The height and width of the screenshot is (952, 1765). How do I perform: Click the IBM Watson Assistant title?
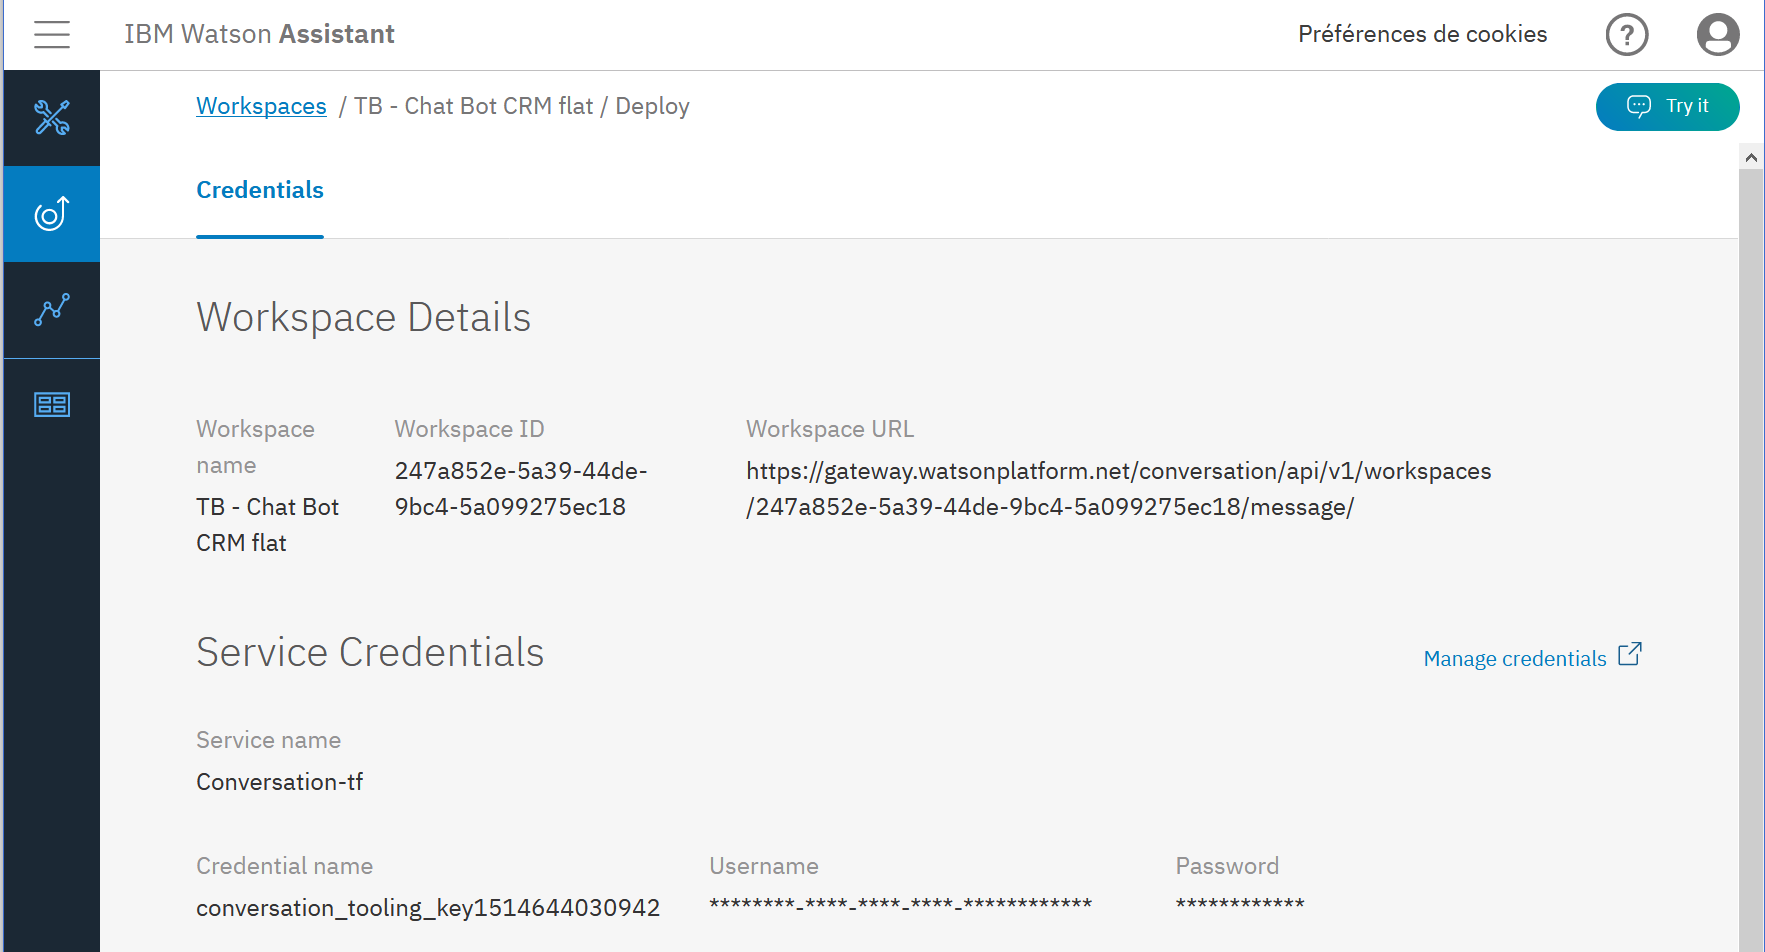(x=259, y=34)
